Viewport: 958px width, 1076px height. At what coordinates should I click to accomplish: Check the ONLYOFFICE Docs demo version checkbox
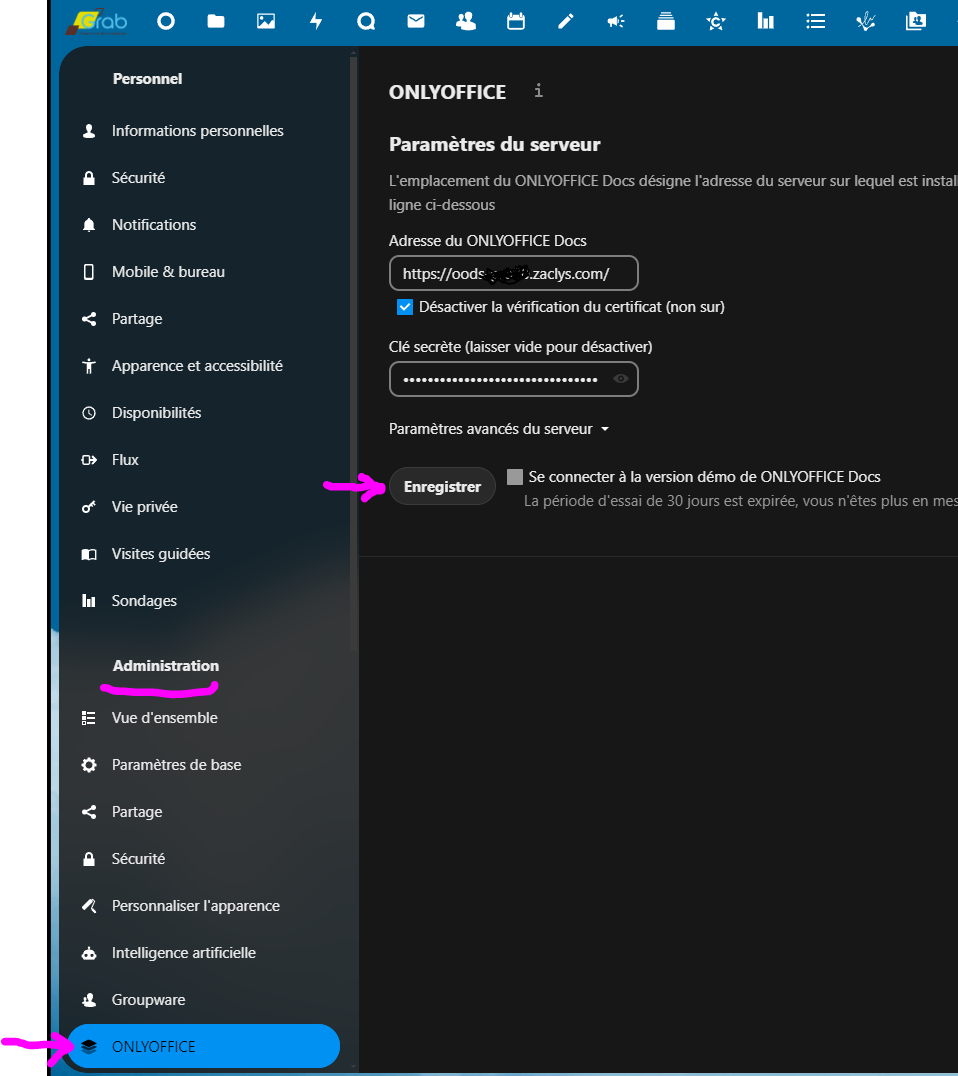tap(515, 477)
